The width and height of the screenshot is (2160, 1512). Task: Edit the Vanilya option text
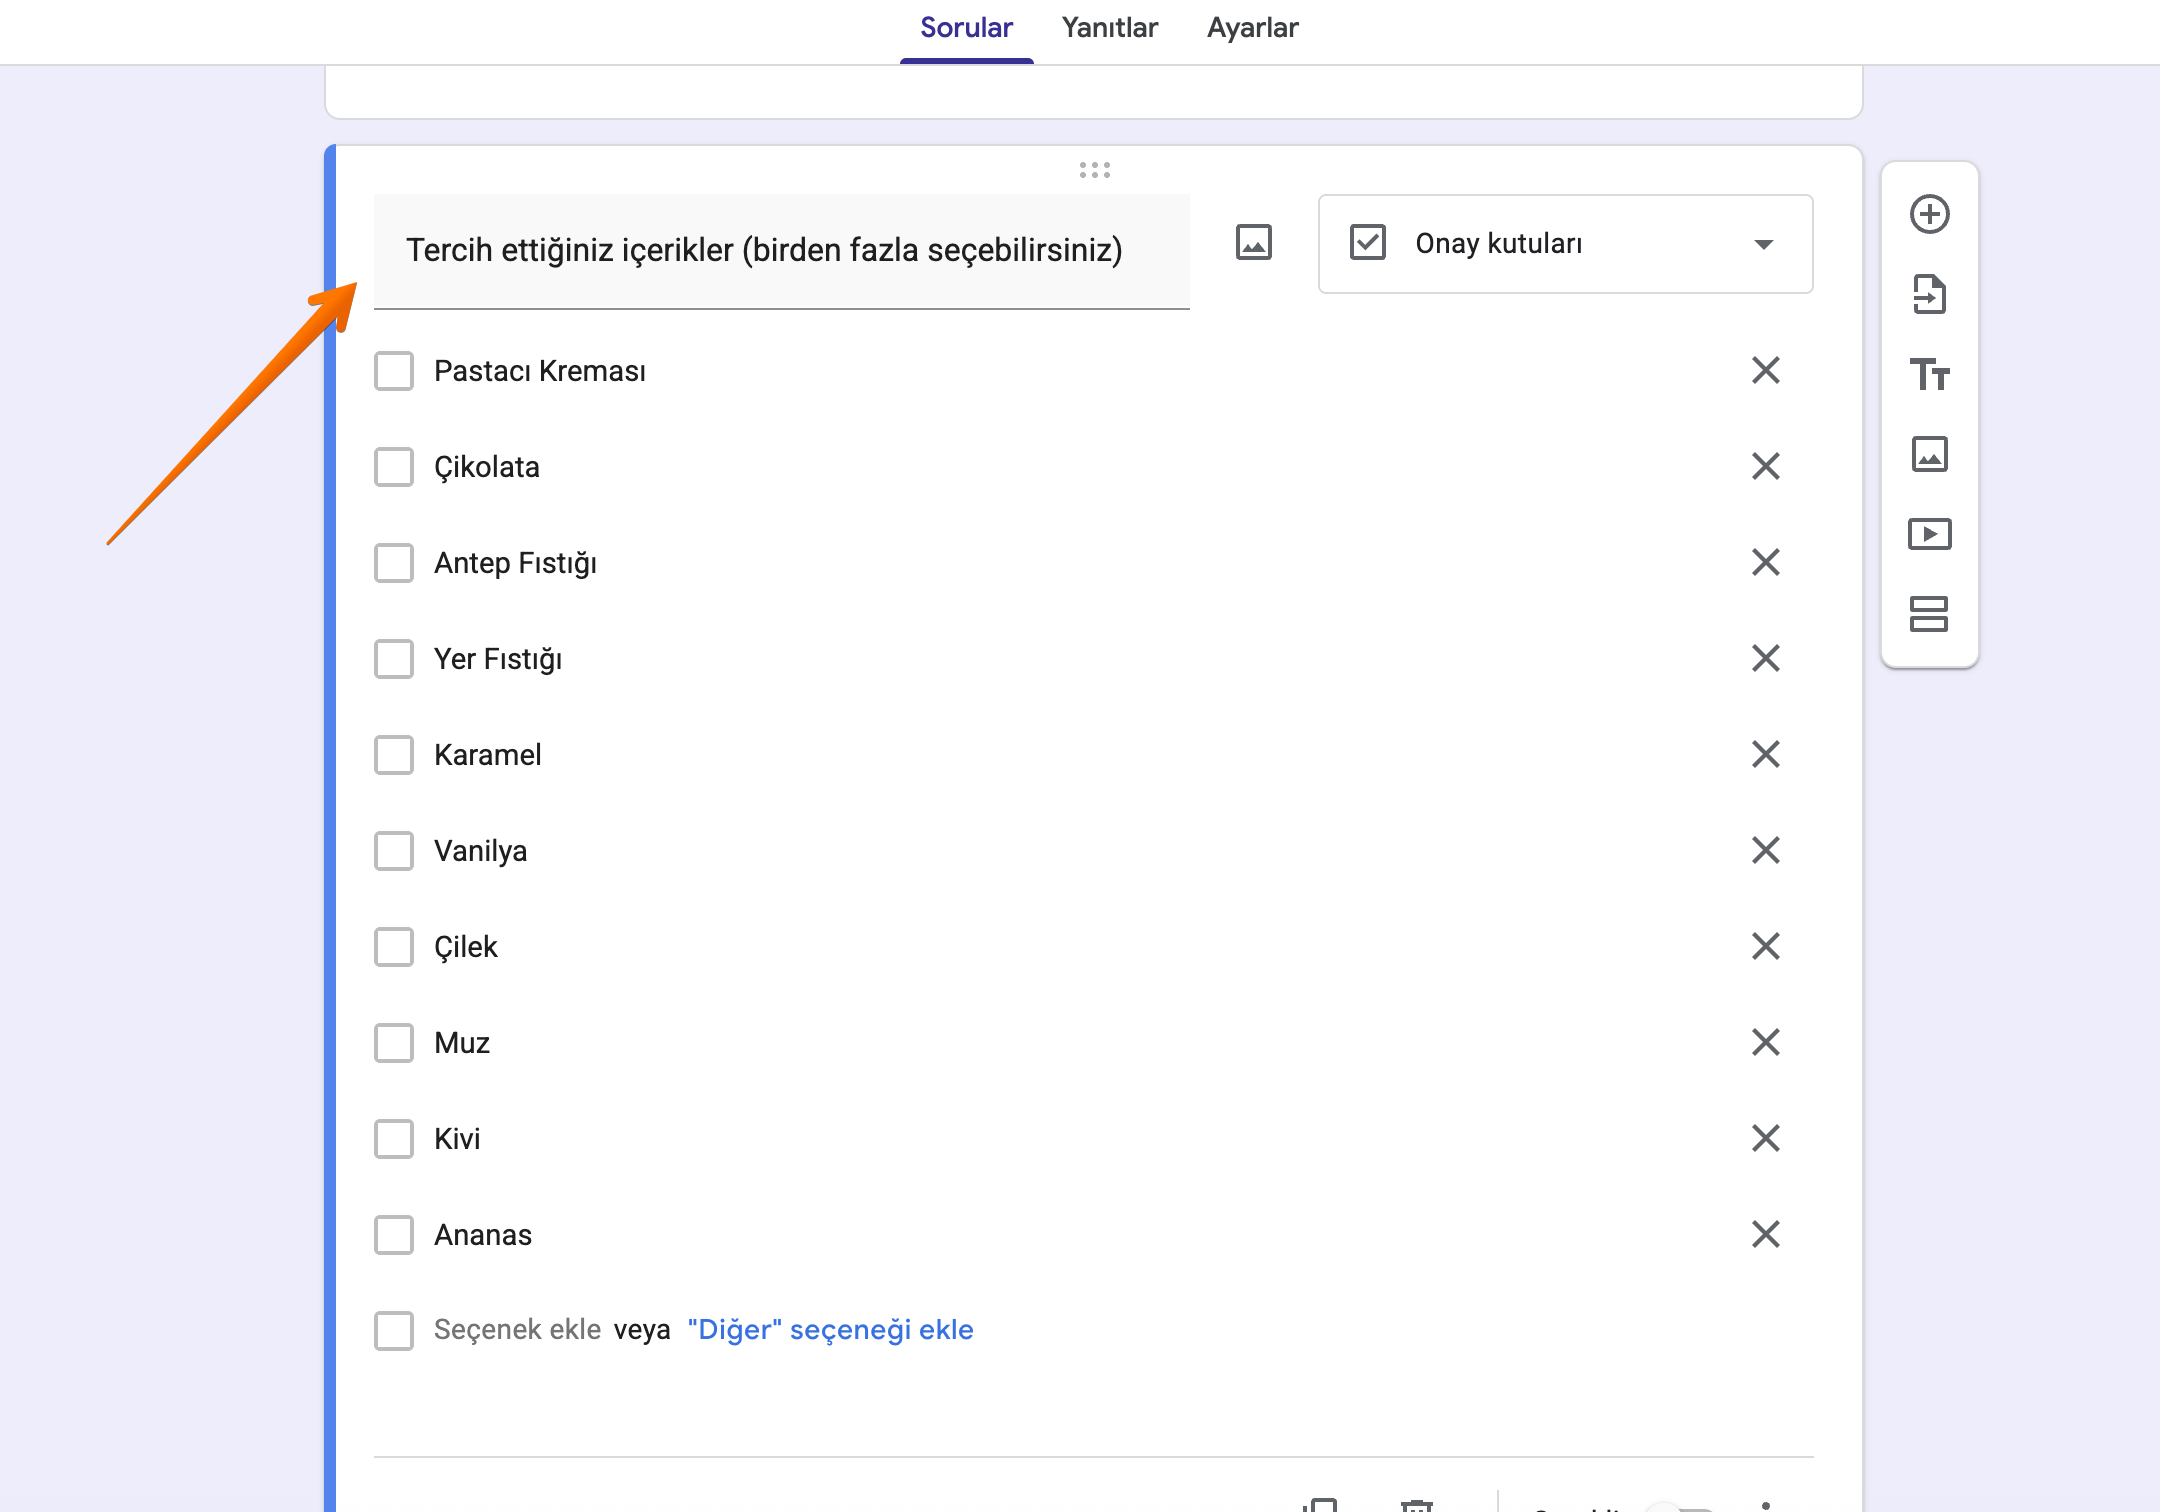pos(481,851)
